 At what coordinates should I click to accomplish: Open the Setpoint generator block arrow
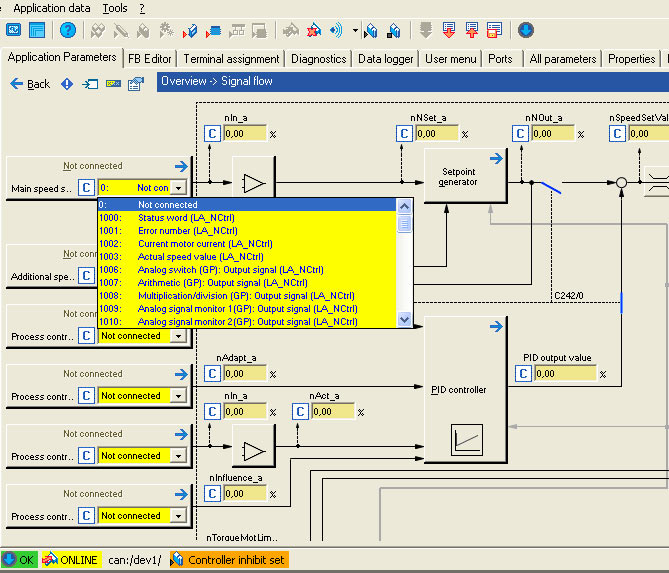494,158
